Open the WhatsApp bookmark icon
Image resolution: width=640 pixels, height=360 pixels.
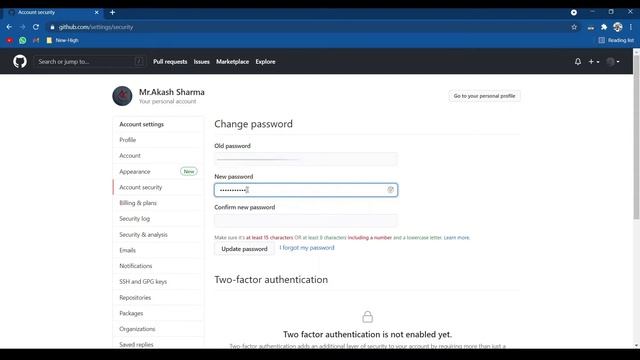pos(23,40)
